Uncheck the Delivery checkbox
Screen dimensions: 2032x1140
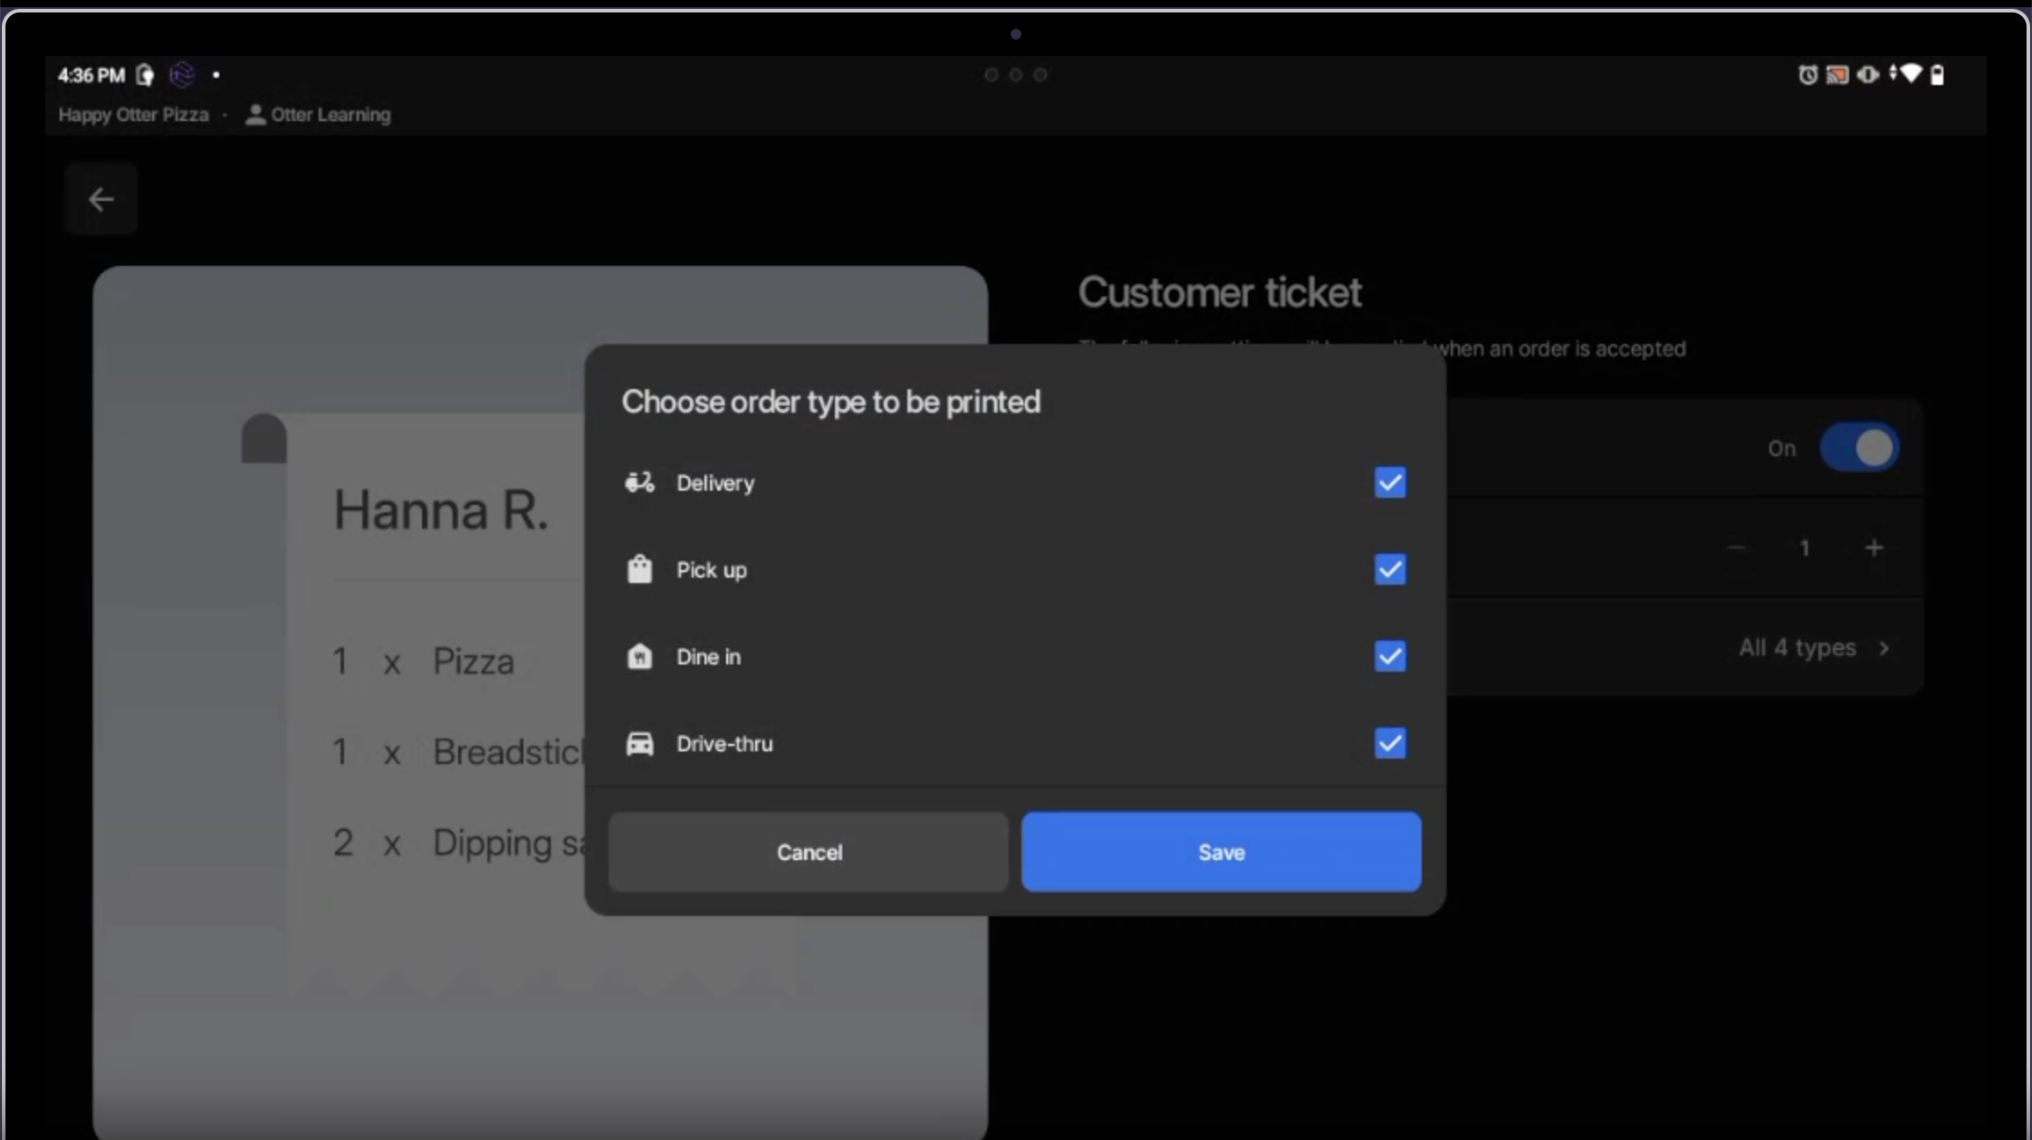coord(1390,482)
